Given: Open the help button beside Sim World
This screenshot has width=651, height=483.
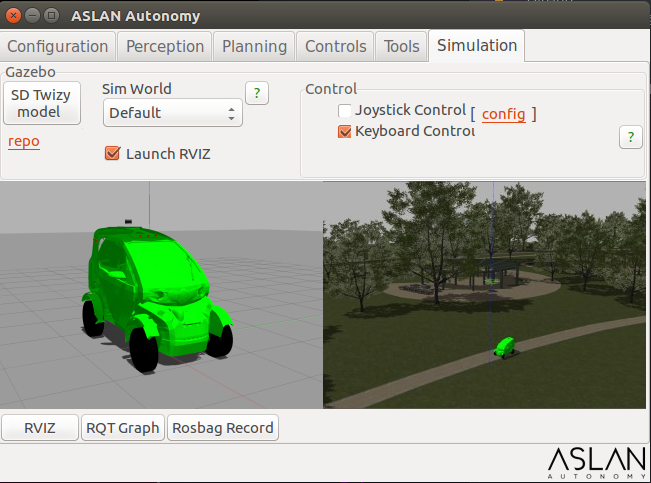Looking at the screenshot, I should [257, 93].
